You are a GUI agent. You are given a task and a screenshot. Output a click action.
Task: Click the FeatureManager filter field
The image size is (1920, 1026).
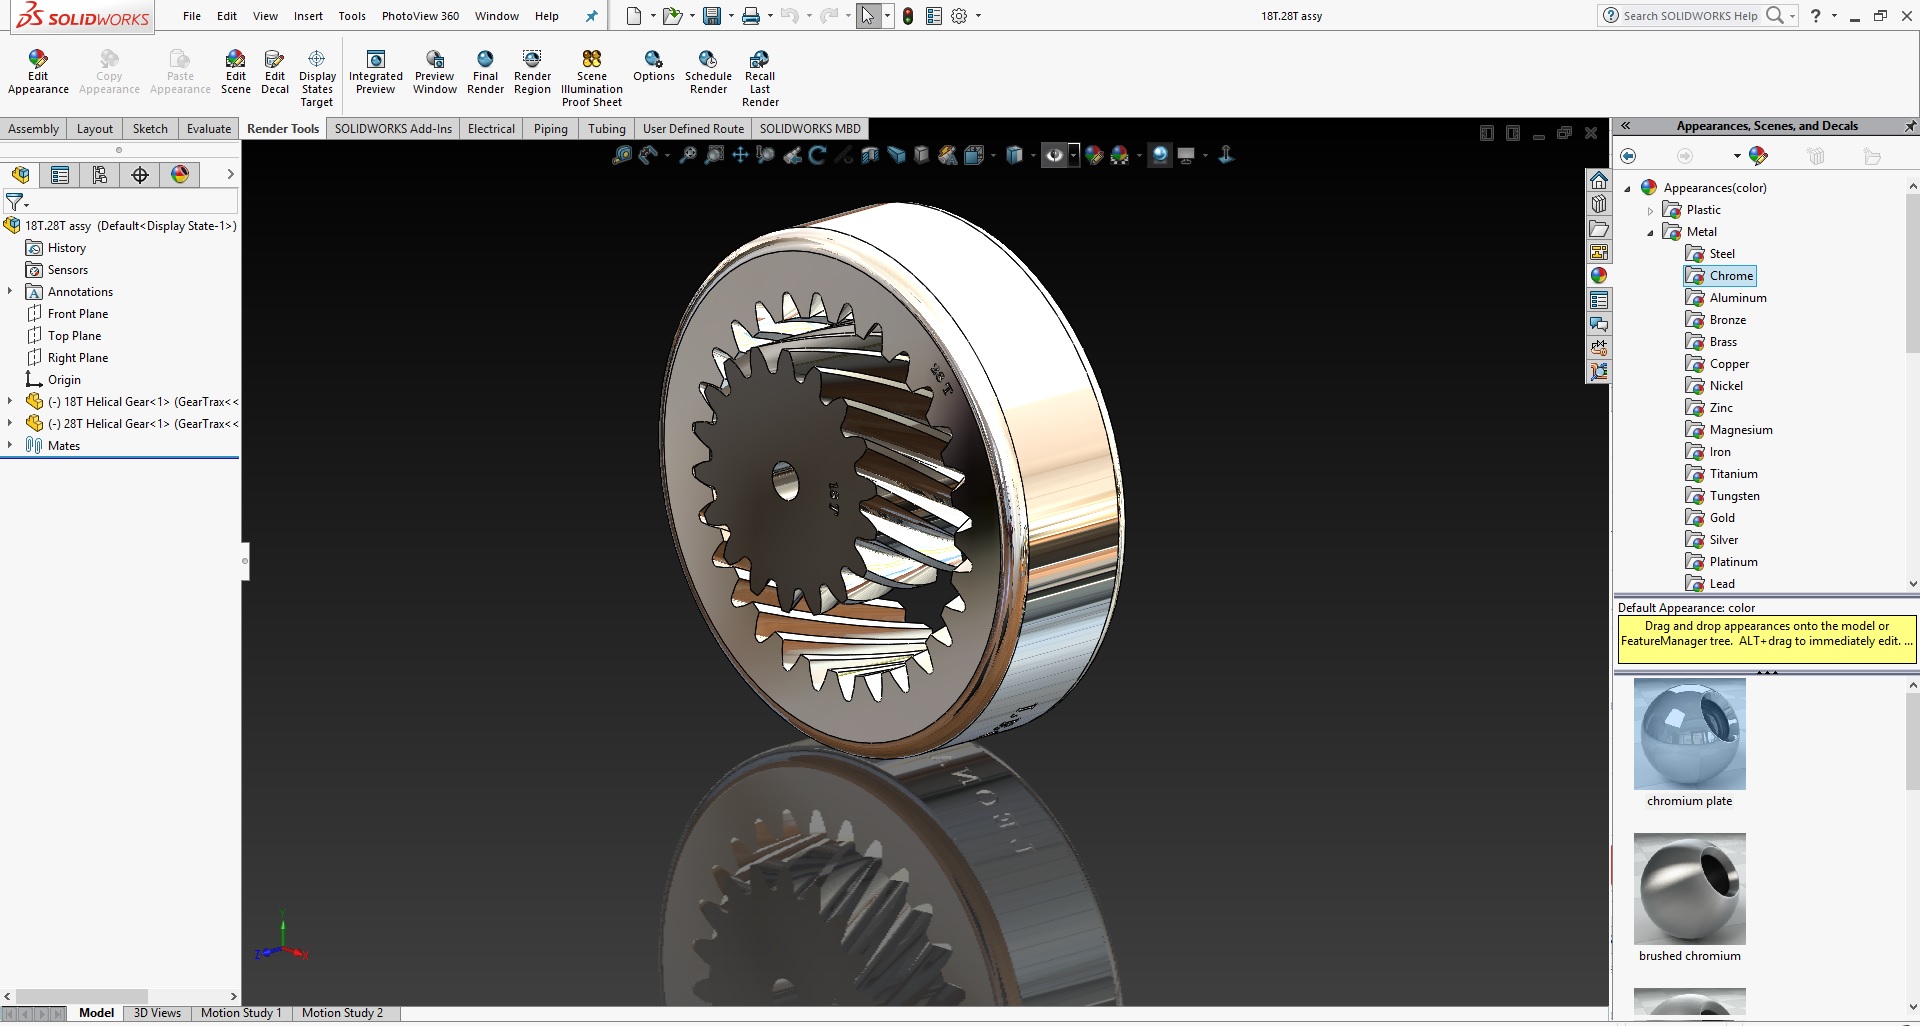coord(120,202)
